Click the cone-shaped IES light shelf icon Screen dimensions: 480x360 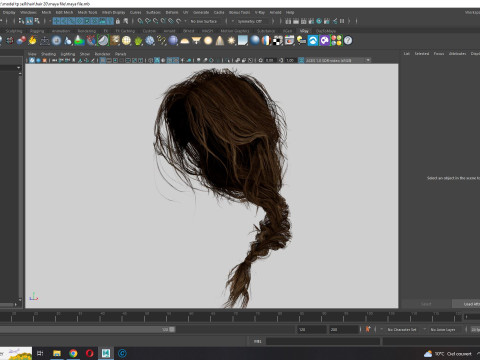tap(219, 41)
